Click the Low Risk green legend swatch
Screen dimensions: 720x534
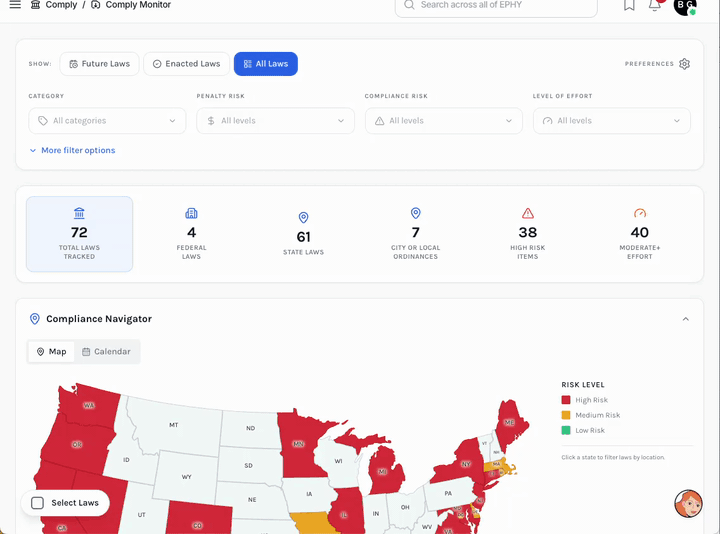pyautogui.click(x=566, y=430)
